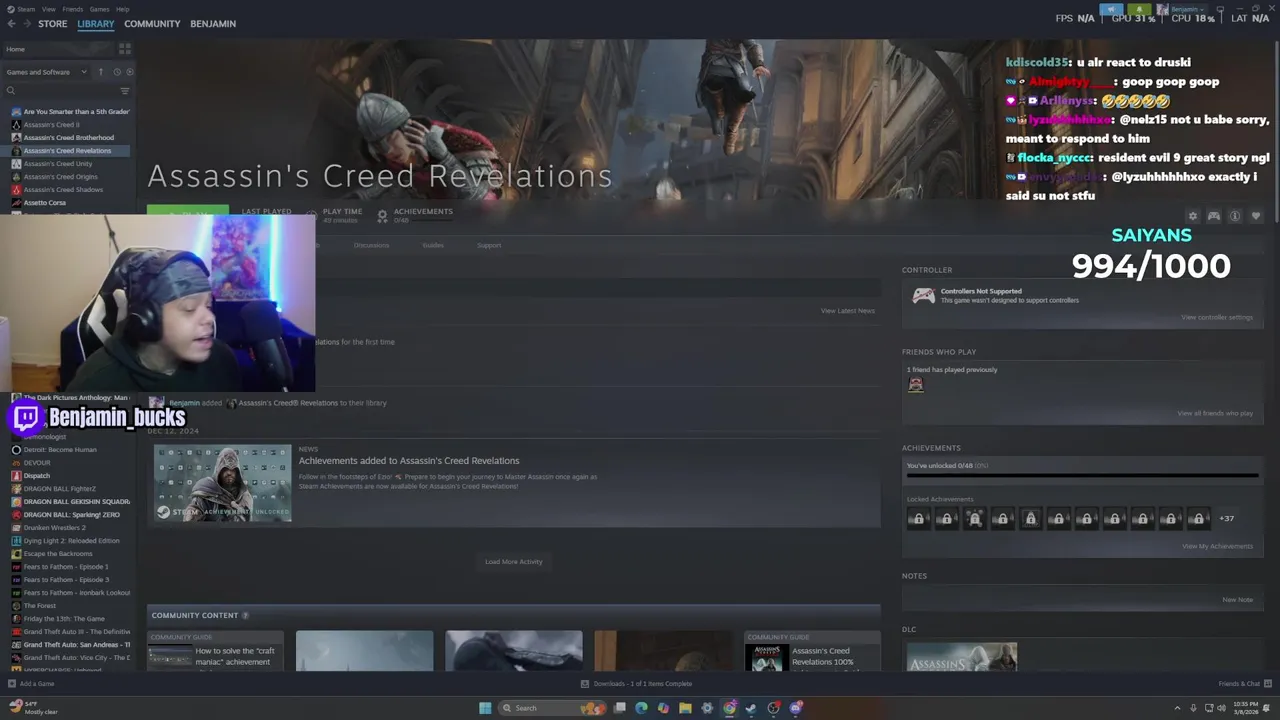Image resolution: width=1280 pixels, height=720 pixels.
Task: Open Revelations 100% community guide card
Action: point(812,652)
